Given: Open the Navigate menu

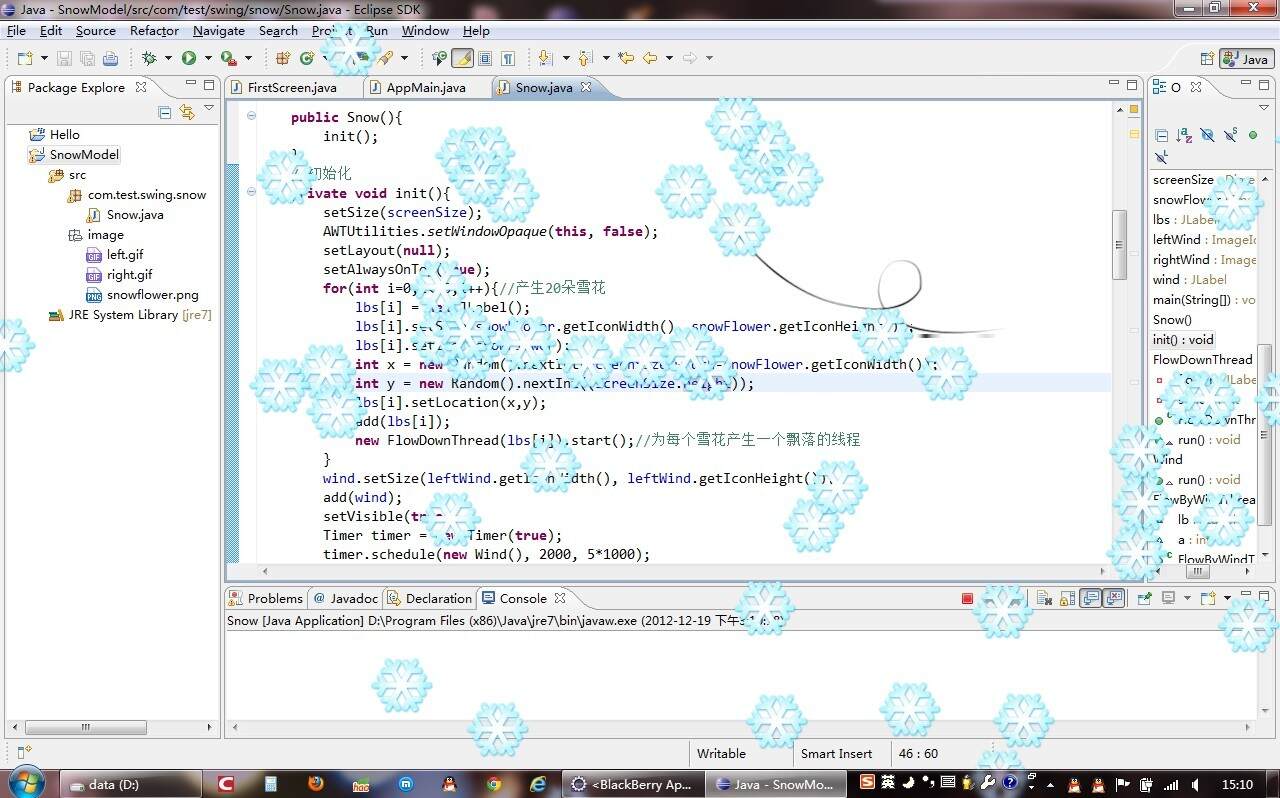Looking at the screenshot, I should tap(219, 31).
